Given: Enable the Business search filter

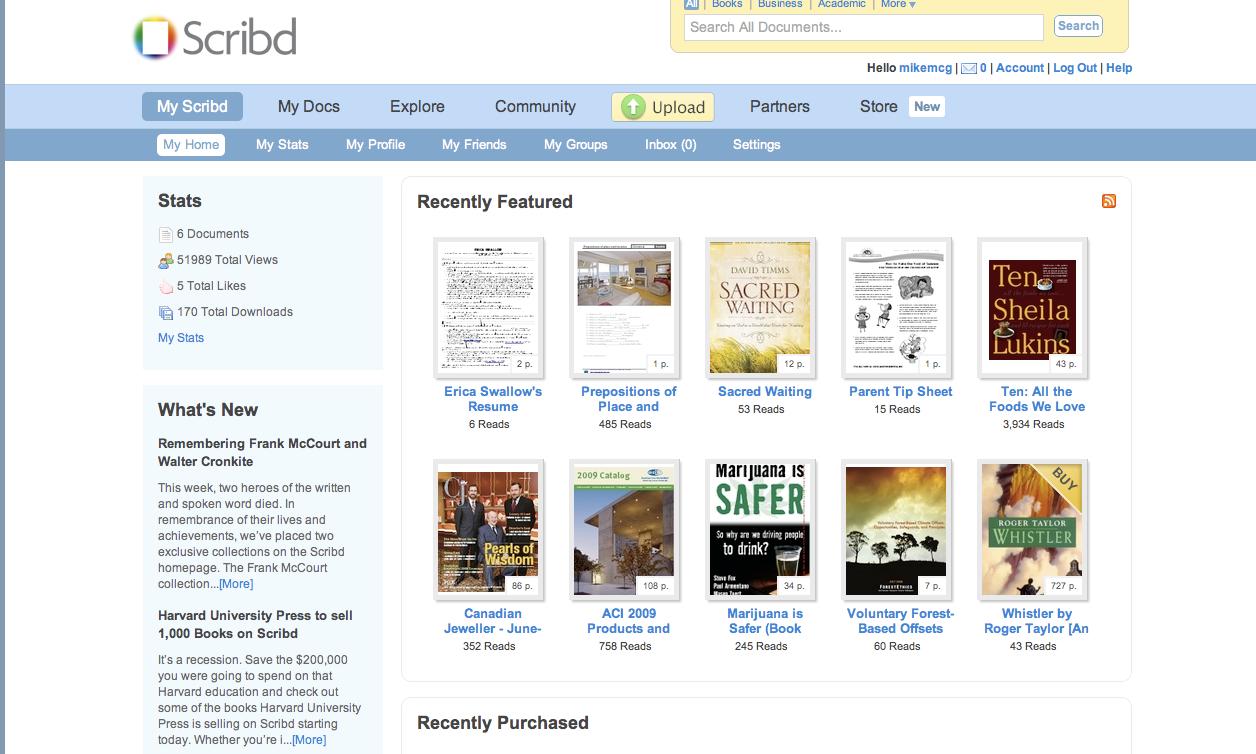Looking at the screenshot, I should click(779, 4).
